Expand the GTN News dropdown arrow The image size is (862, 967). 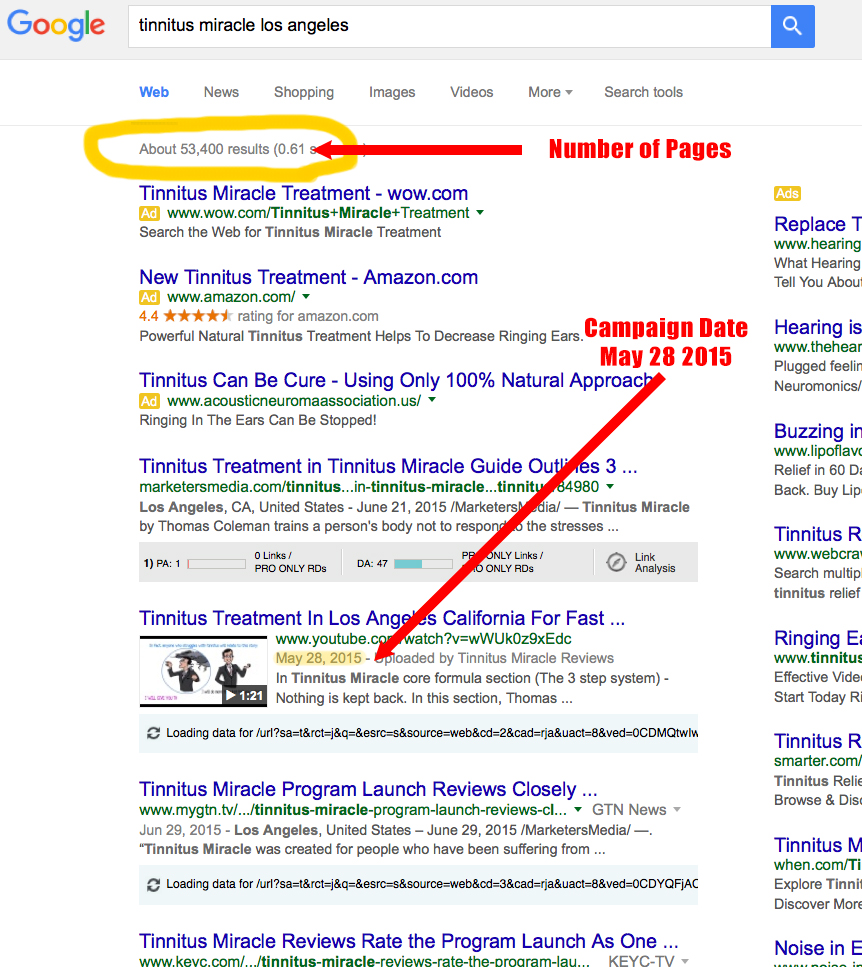(x=677, y=809)
